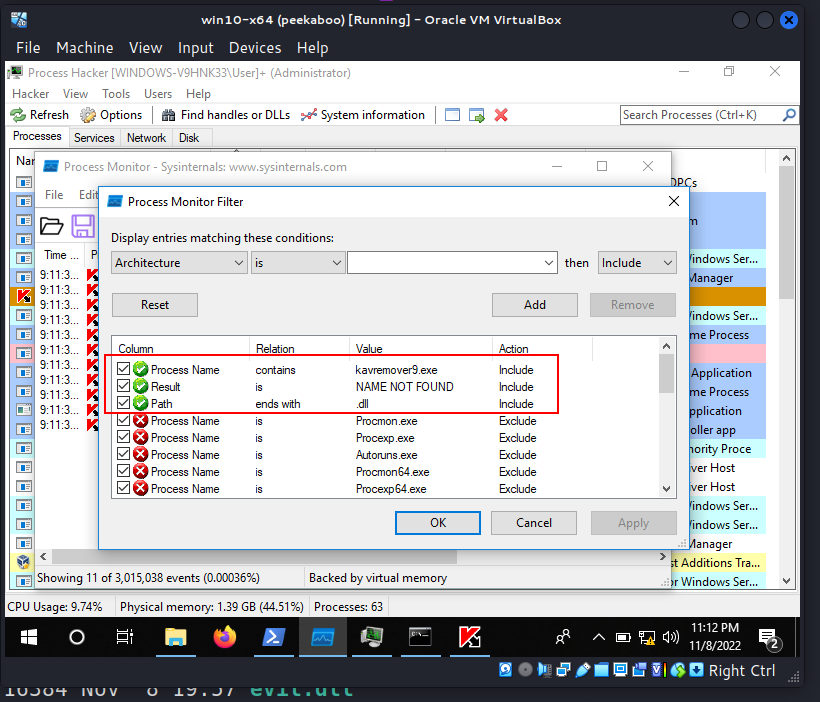Click the 'Showing 11 of 3,015,038 events' status text
This screenshot has width=820, height=702.
pos(148,578)
